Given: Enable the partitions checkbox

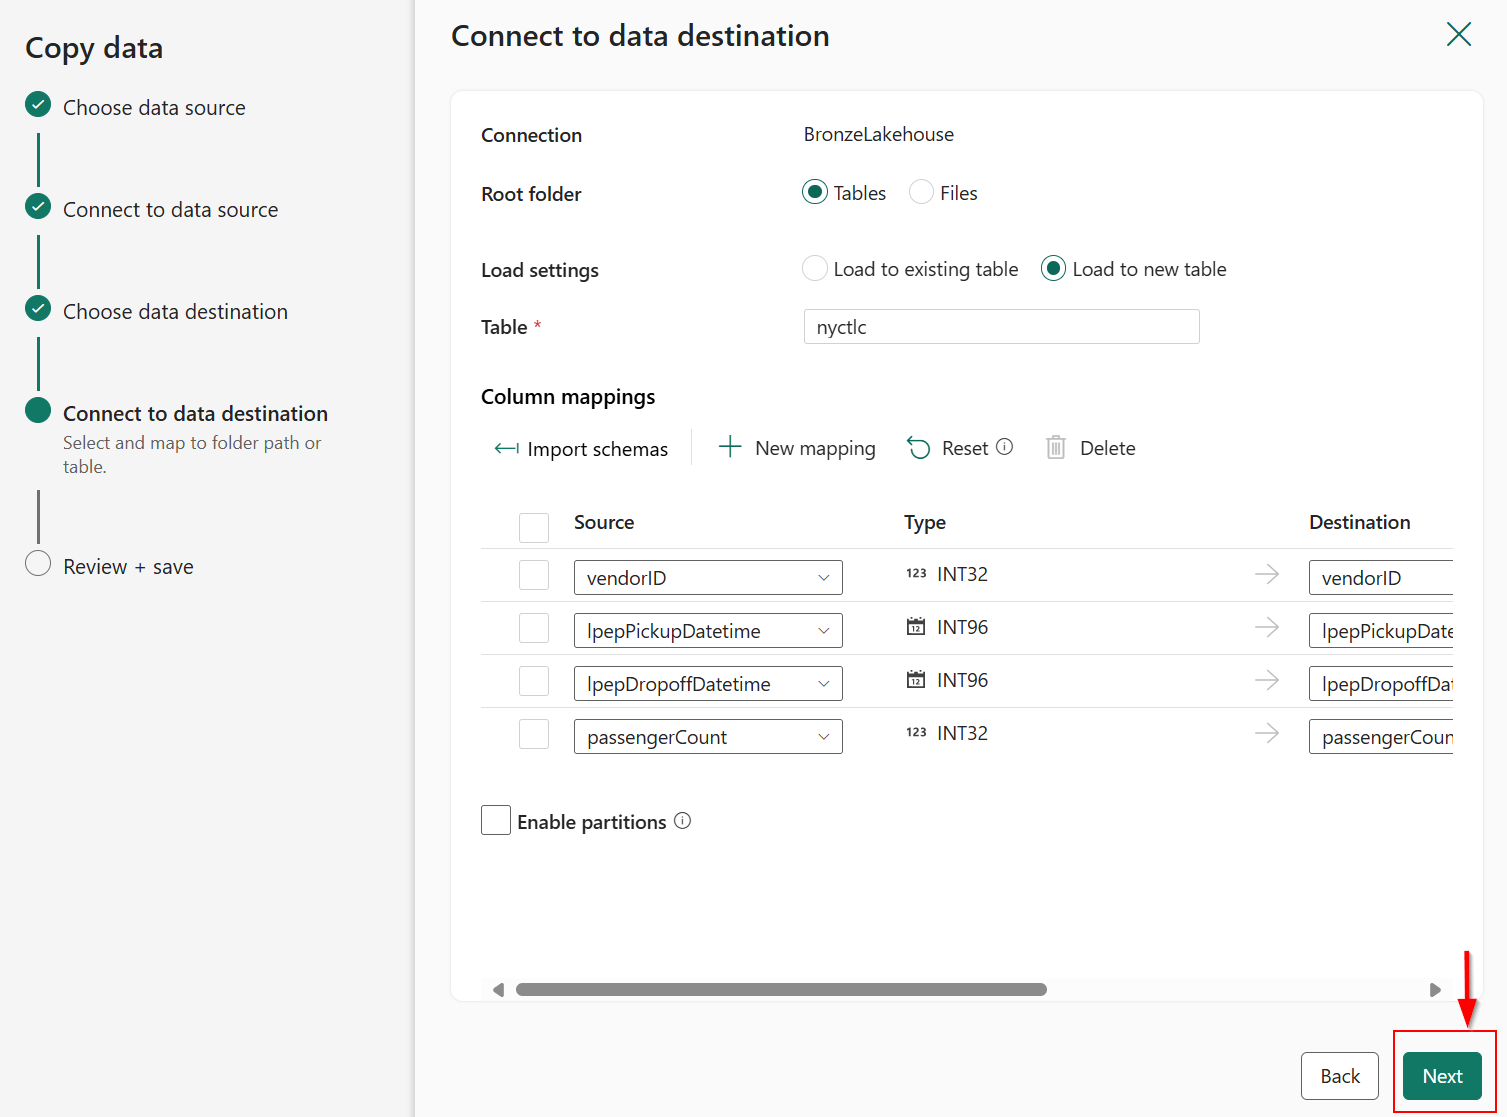Looking at the screenshot, I should coord(496,820).
